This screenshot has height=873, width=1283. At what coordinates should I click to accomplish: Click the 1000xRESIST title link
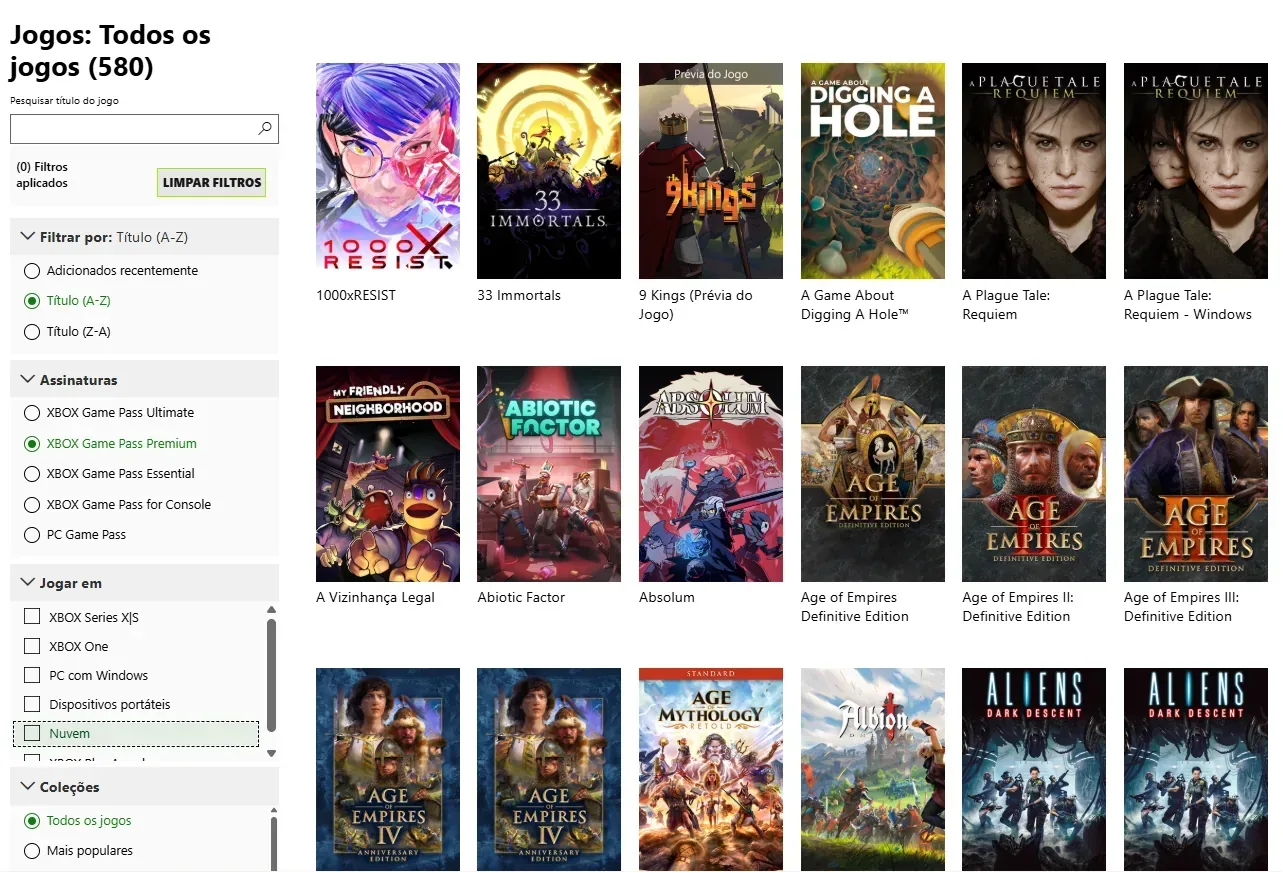tap(356, 296)
